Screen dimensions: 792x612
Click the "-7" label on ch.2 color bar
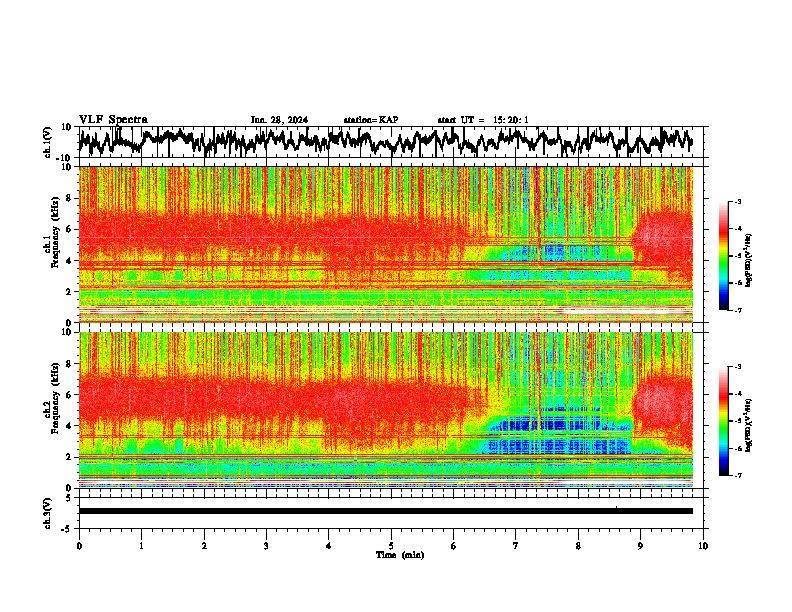[737, 475]
